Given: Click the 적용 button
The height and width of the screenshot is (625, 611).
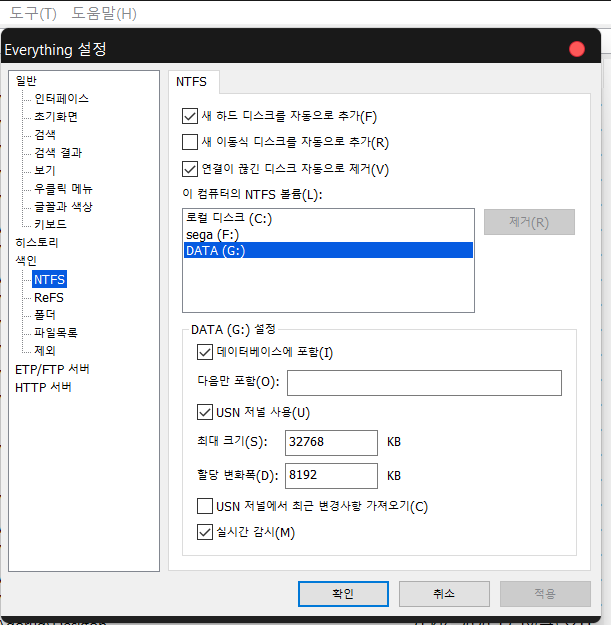Looking at the screenshot, I should (x=545, y=594).
